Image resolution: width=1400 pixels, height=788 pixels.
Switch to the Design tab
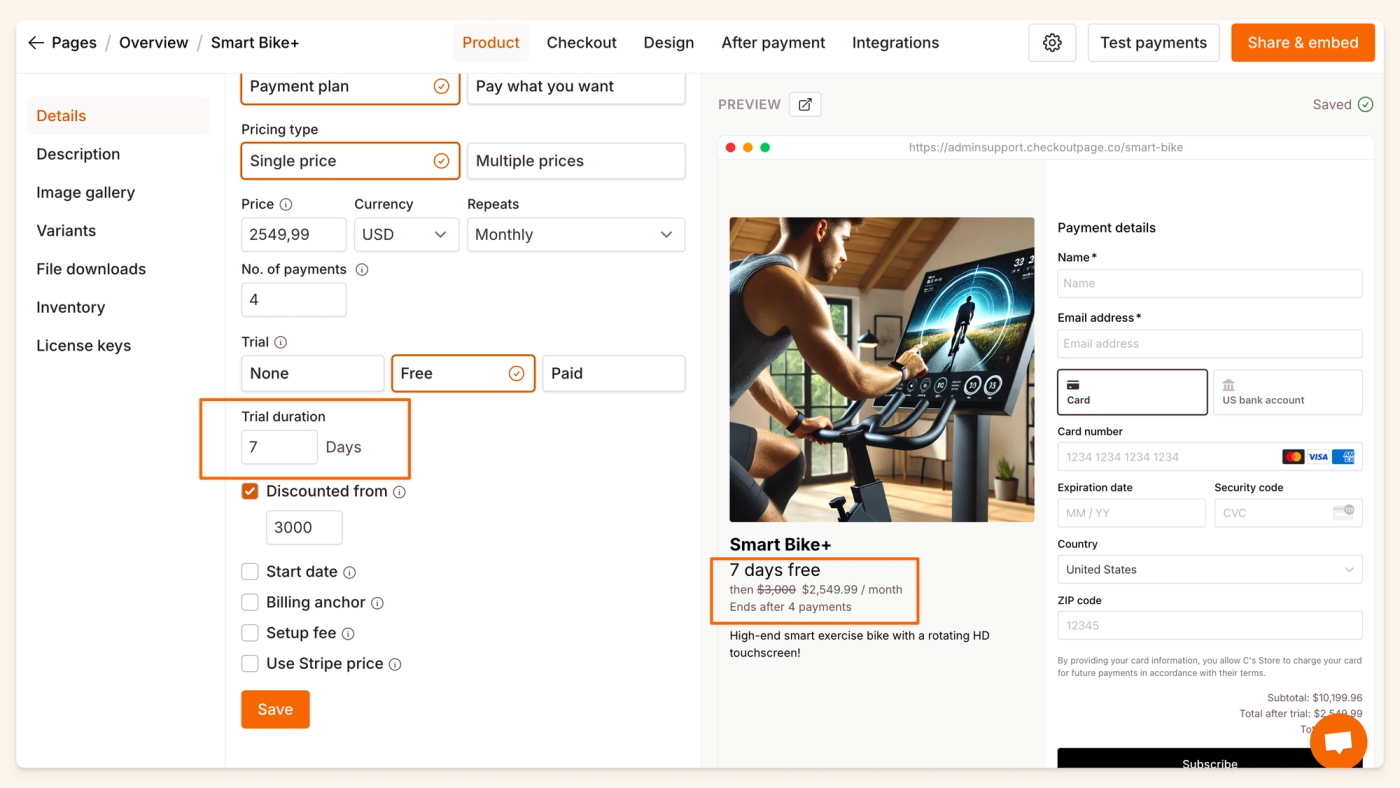pos(669,43)
